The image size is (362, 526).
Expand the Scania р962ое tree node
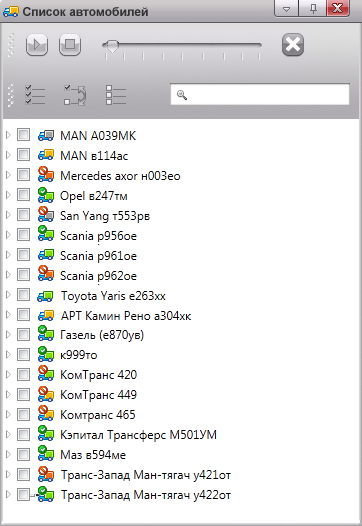click(8, 275)
